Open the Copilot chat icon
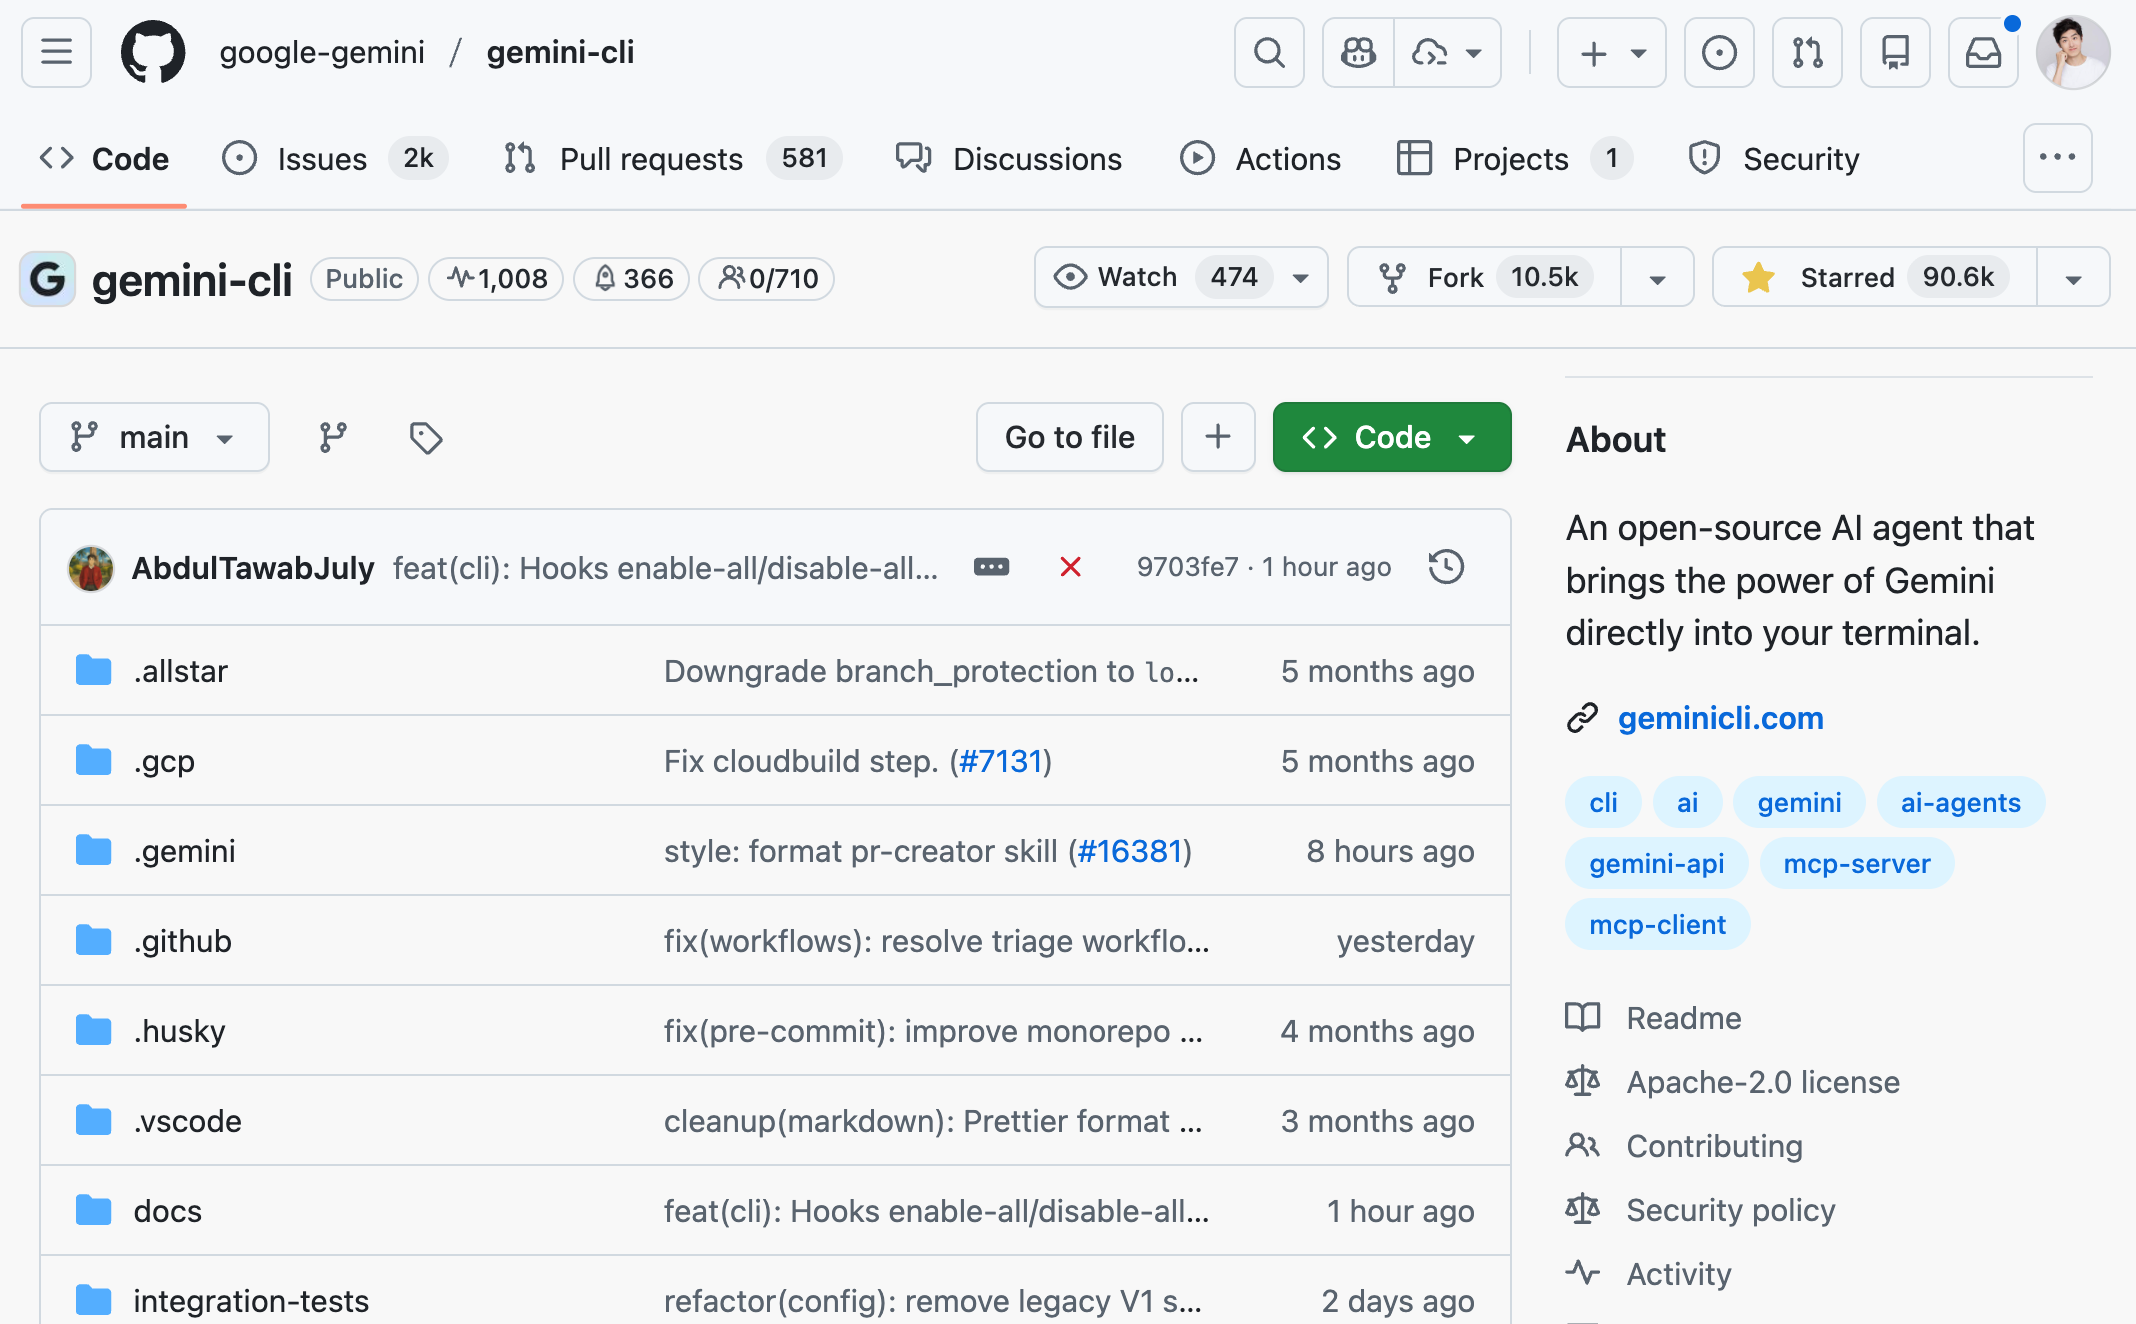The height and width of the screenshot is (1324, 2136). pos(1358,52)
